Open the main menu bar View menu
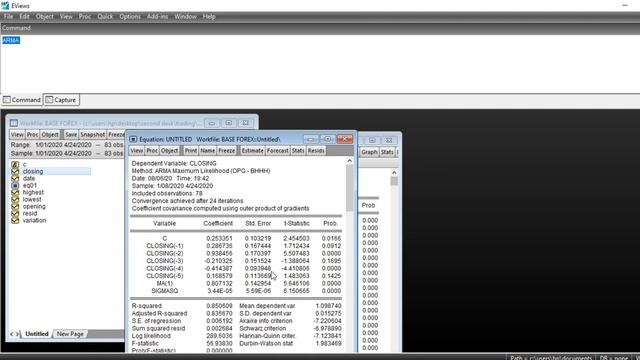 tap(66, 16)
